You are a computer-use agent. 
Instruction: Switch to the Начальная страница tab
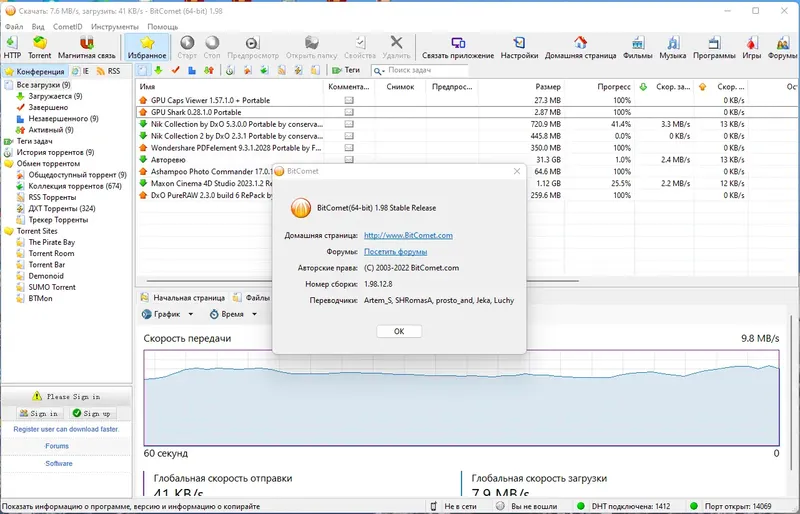coord(183,298)
